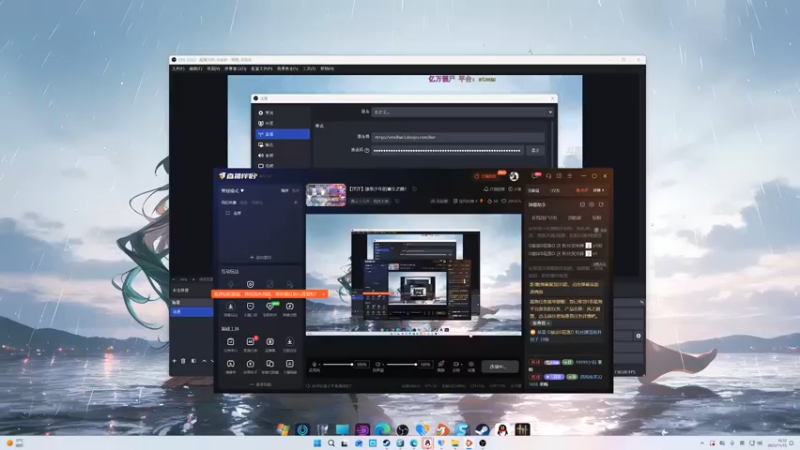This screenshot has width=800, height=450.
Task: Switch to portrait mode in the scene panel header
Action: click(295, 190)
